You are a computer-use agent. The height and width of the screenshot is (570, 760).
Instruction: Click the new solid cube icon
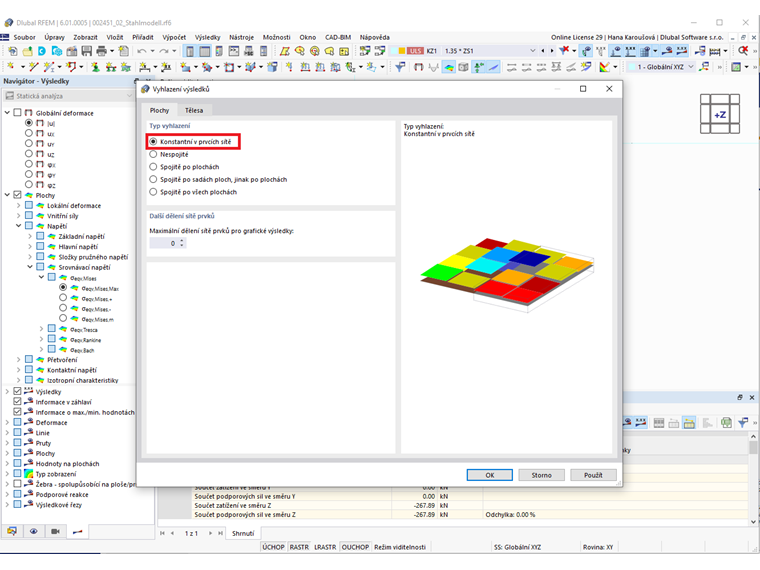click(272, 67)
